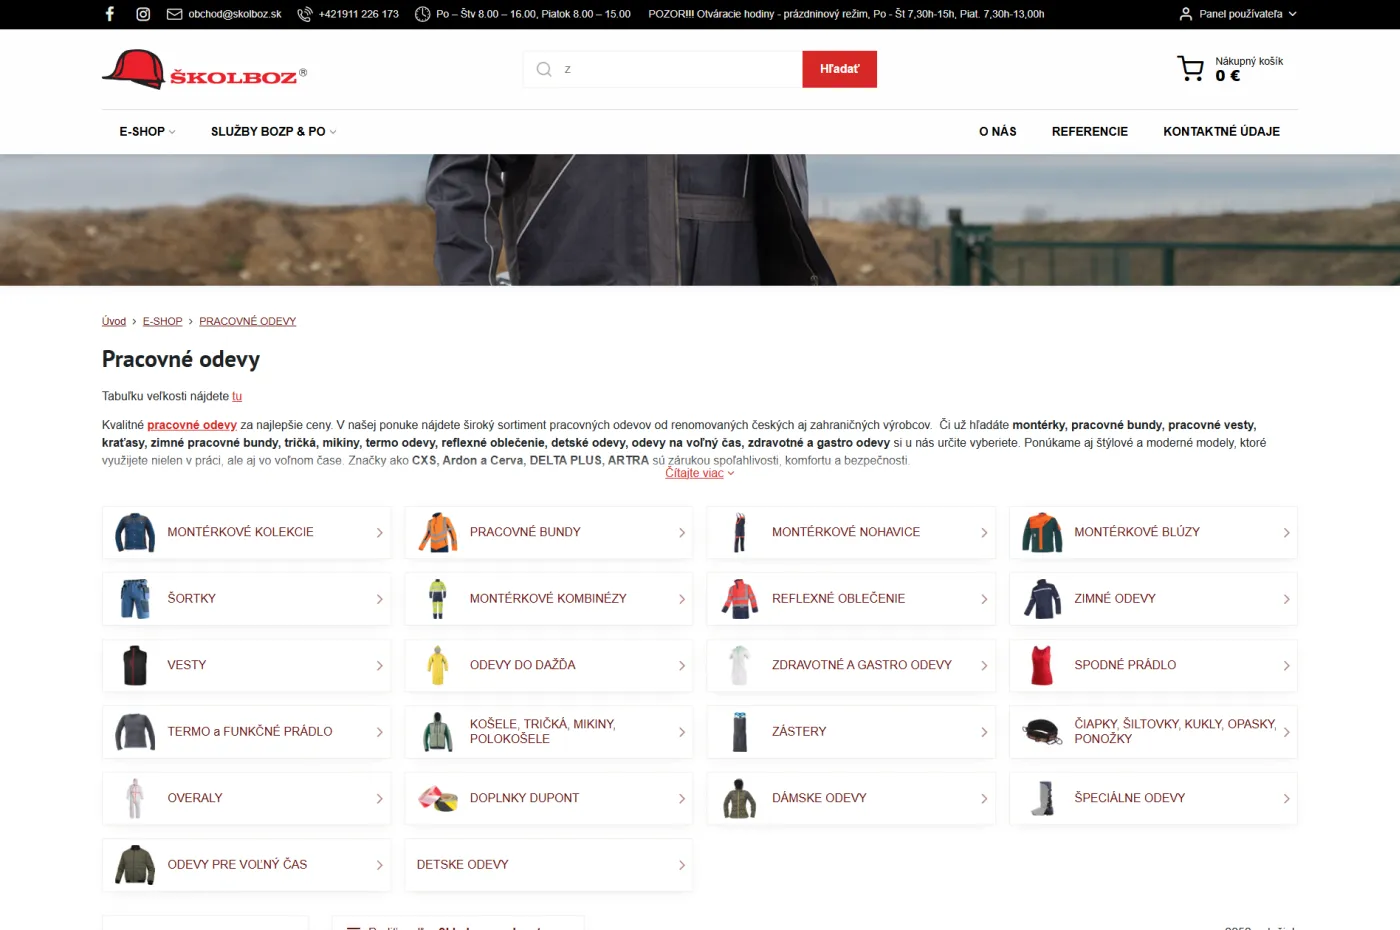This screenshot has height=930, width=1400.
Task: Click the blue shorts icon for Šortky
Action: coord(135,599)
